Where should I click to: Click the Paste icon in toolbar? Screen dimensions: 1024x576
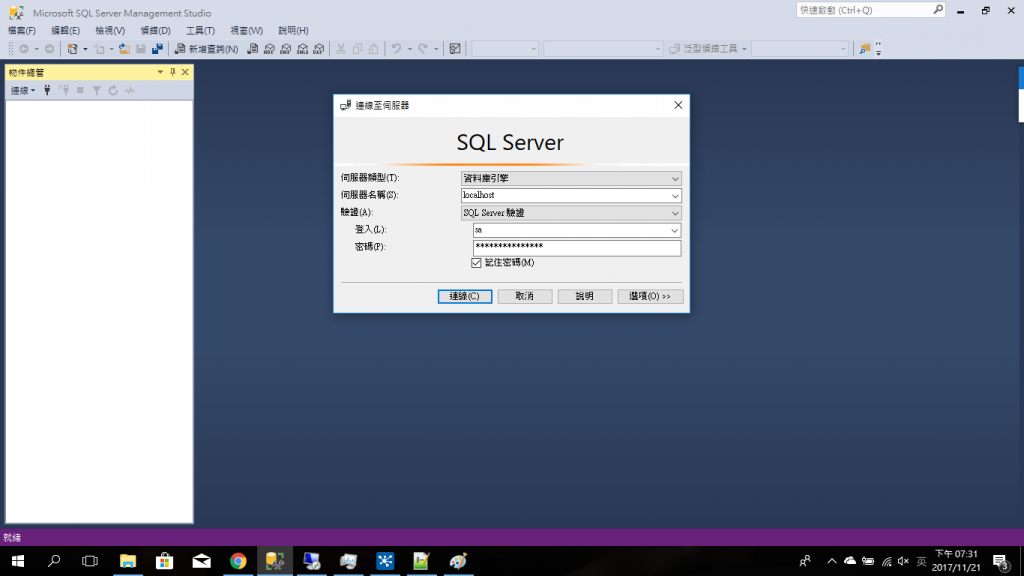(x=374, y=49)
